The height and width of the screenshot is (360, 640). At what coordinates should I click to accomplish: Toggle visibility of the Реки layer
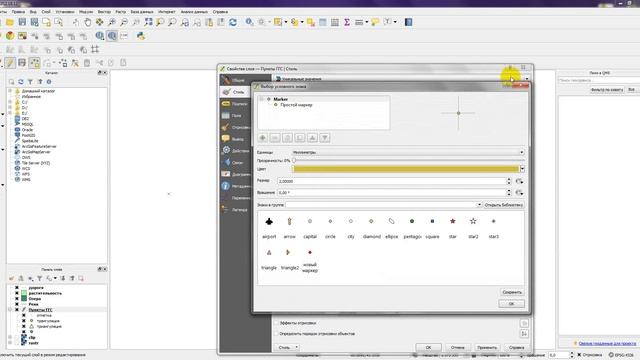point(17,304)
